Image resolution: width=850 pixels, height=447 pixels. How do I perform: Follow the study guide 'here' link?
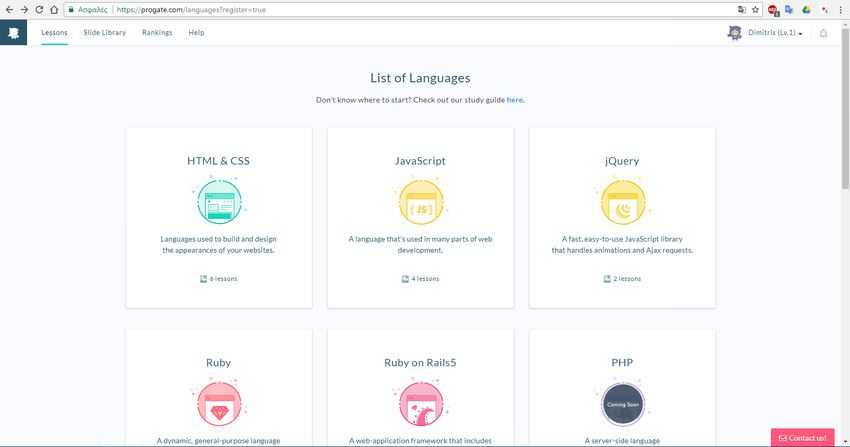514,100
